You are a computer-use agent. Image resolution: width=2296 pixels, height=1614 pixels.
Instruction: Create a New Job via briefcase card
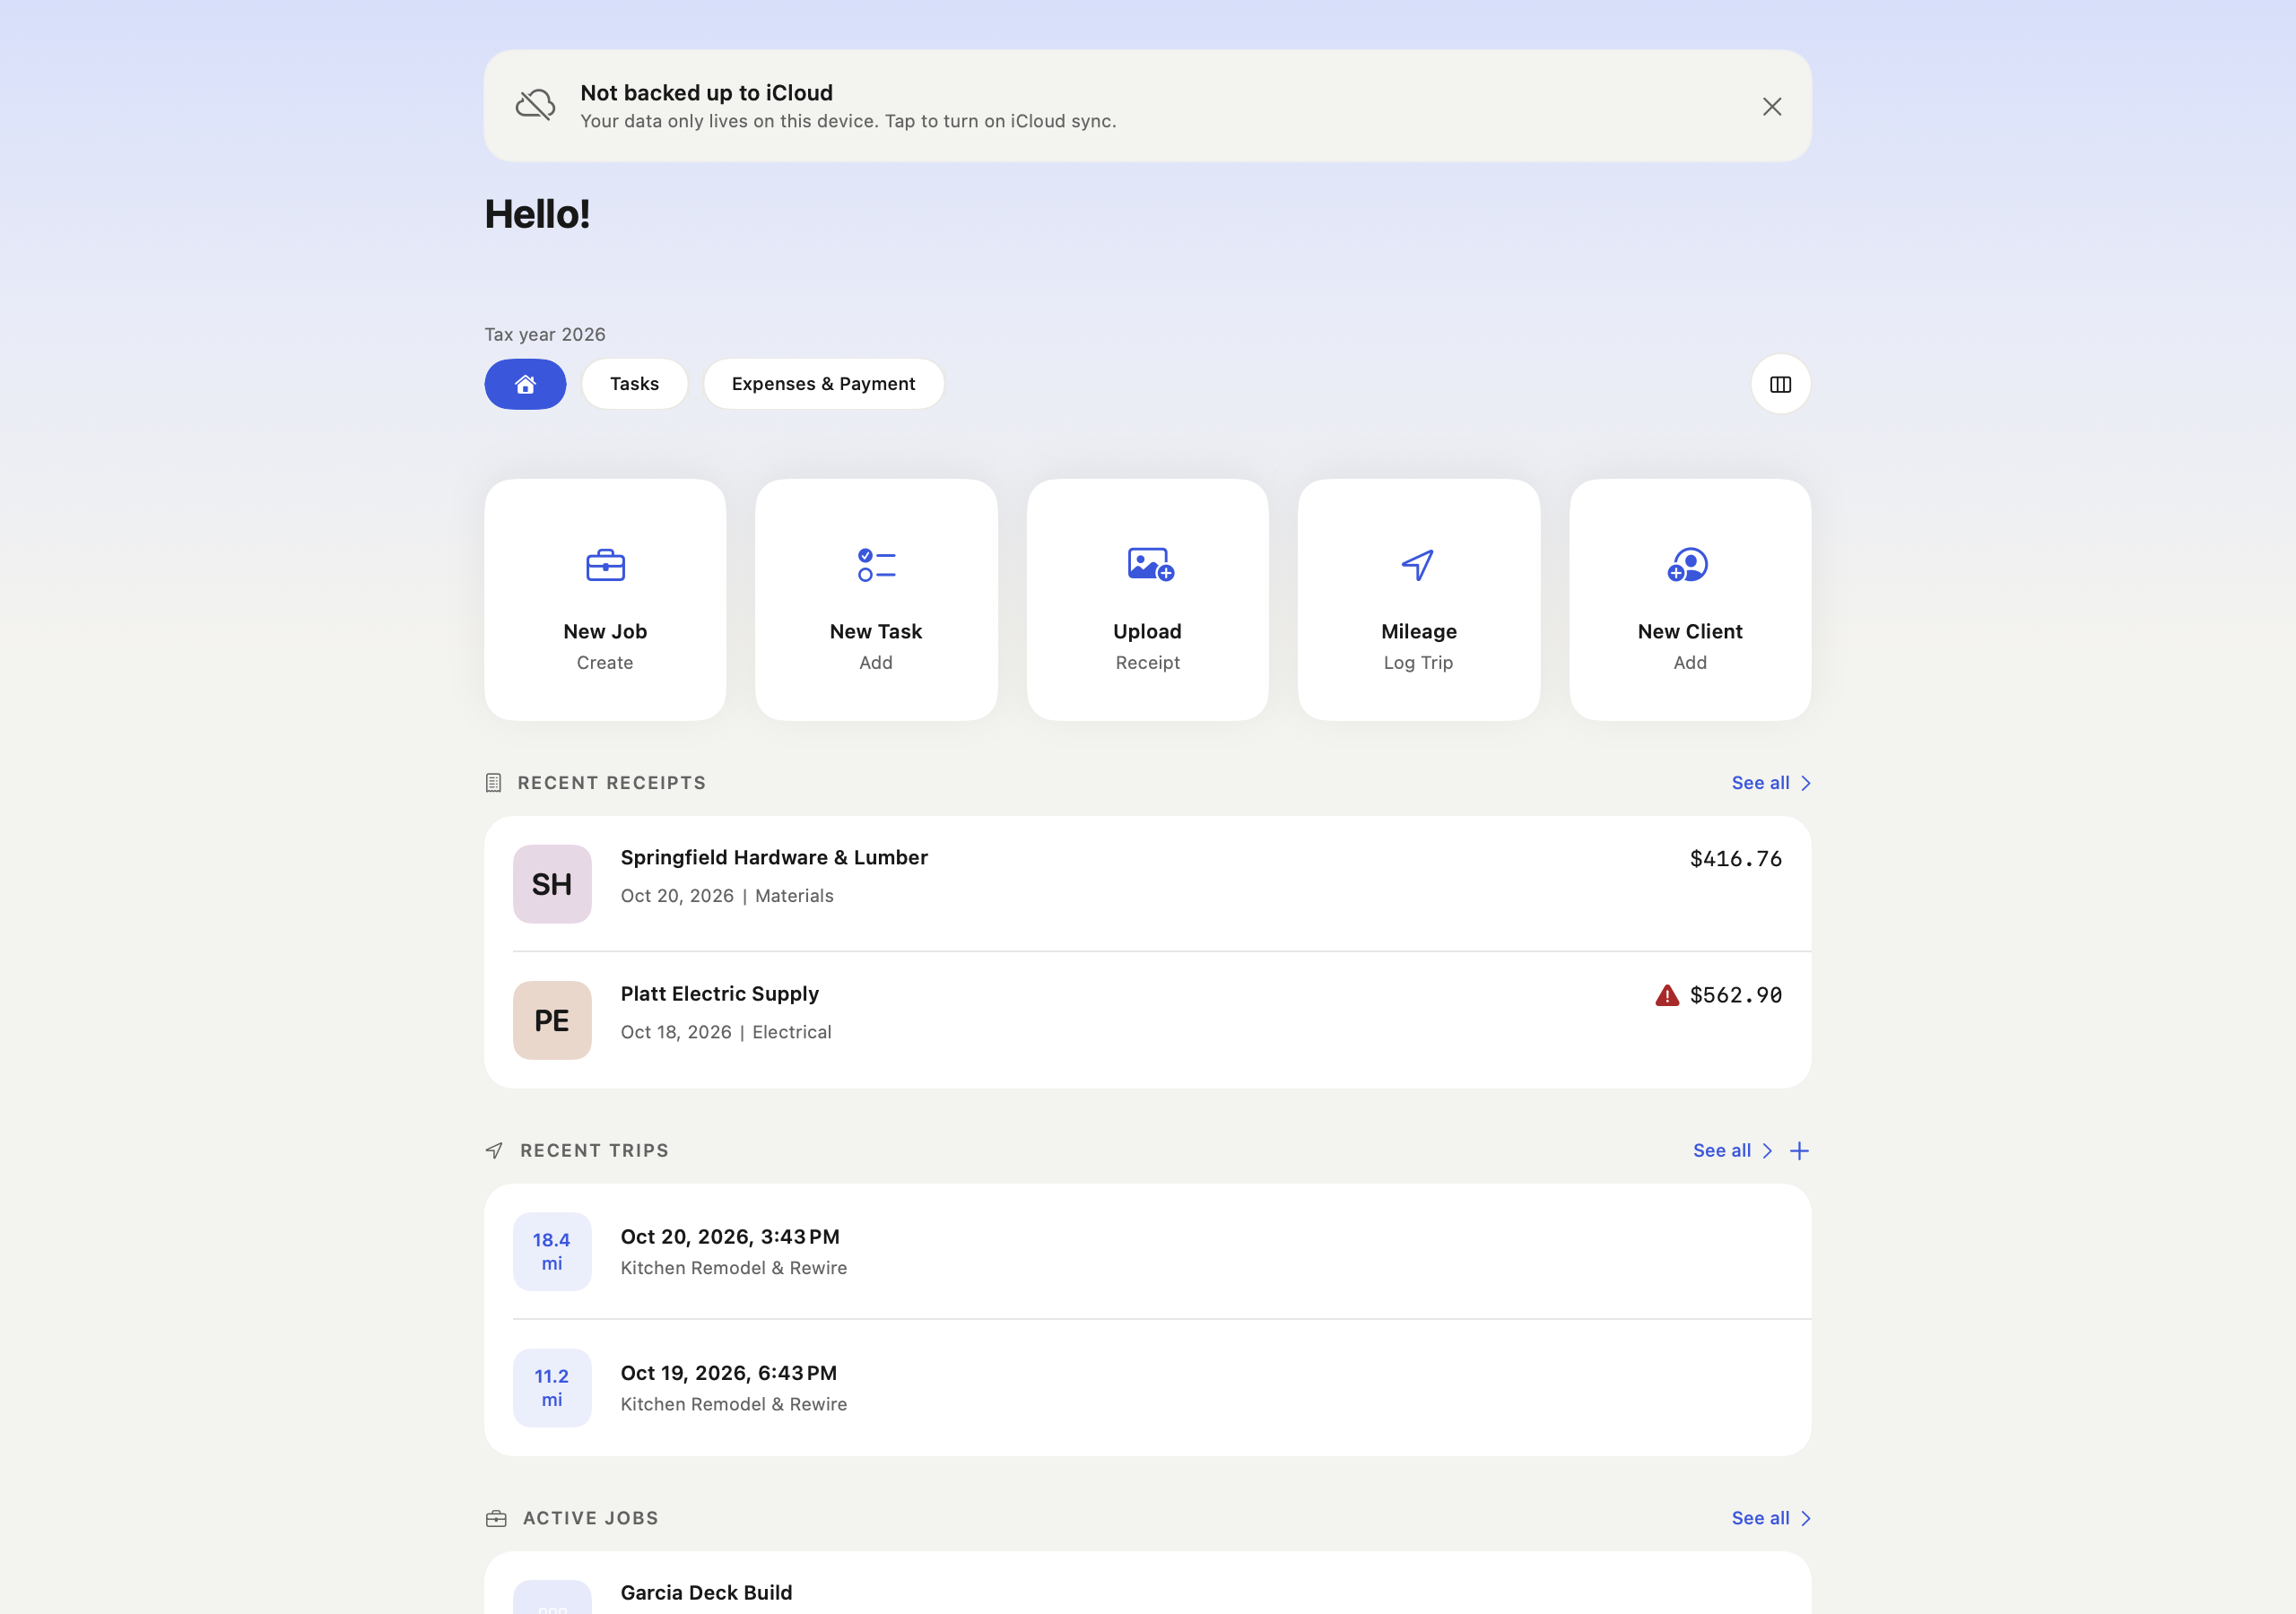(605, 600)
